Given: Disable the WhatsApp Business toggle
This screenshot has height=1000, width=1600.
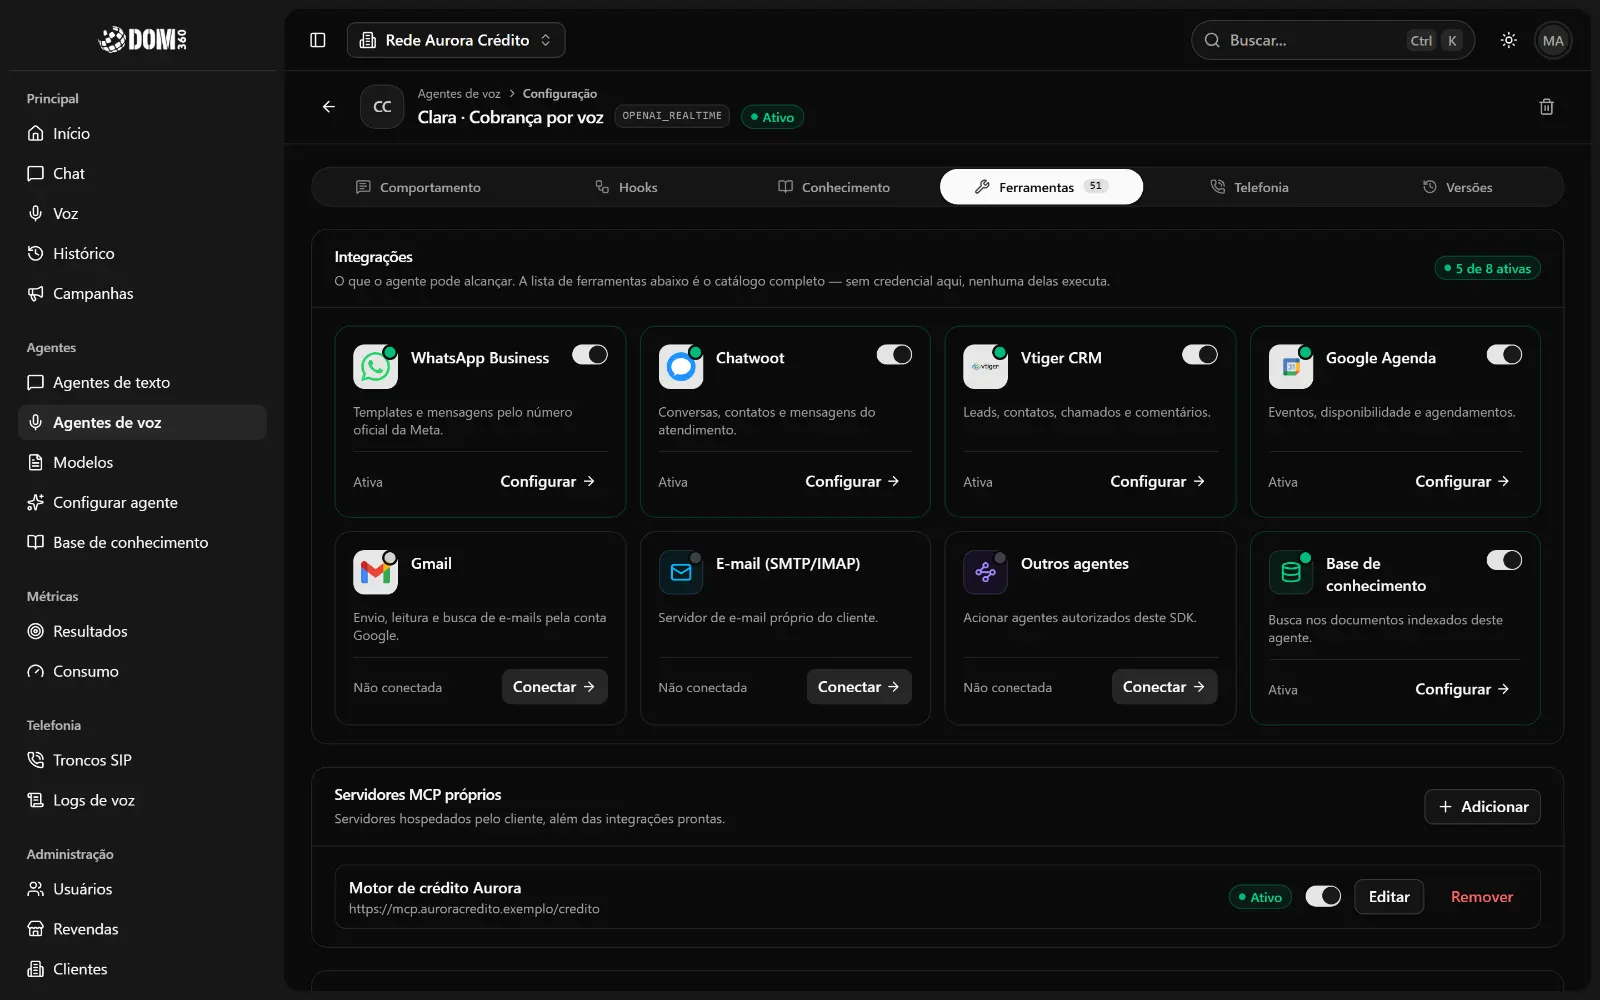Looking at the screenshot, I should (x=590, y=355).
